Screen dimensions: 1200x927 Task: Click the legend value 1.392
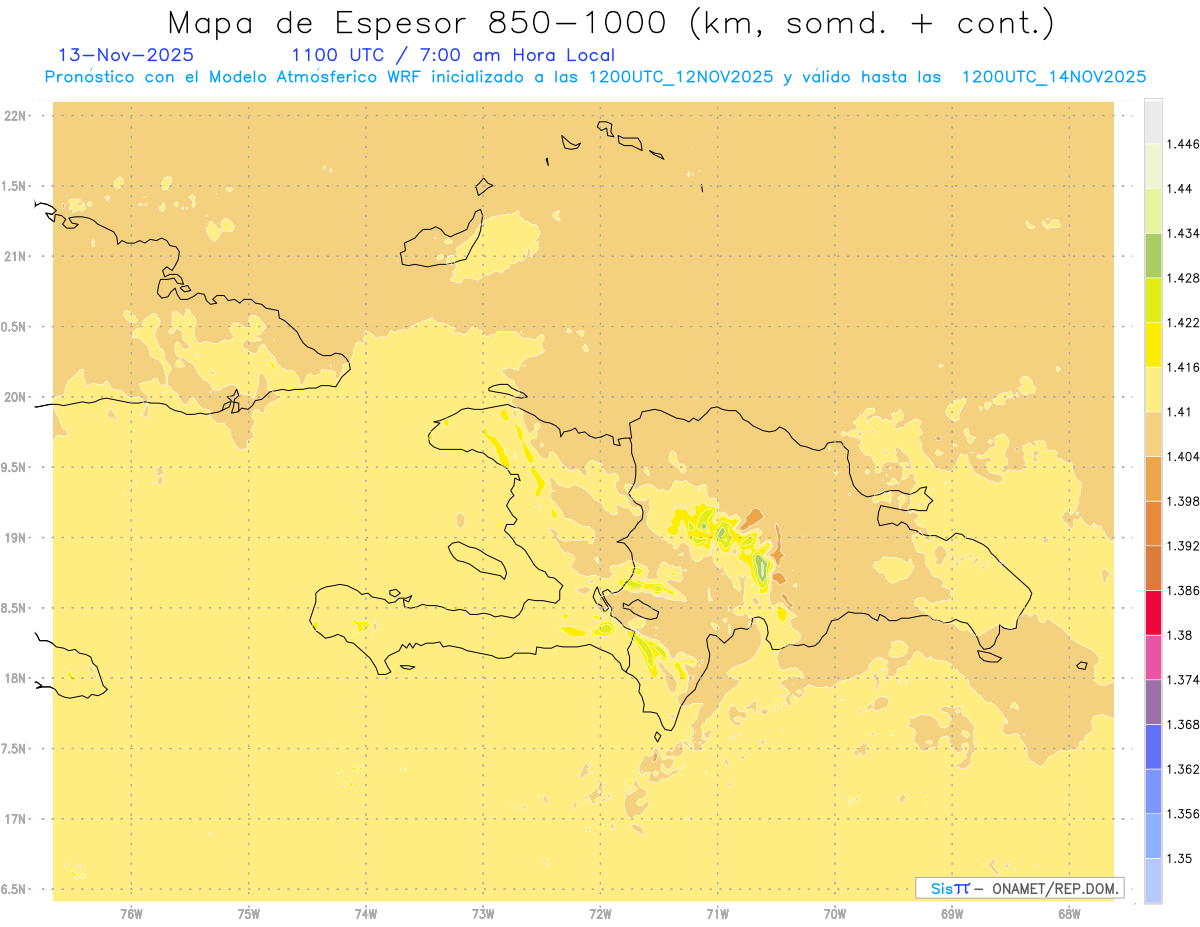(1183, 546)
